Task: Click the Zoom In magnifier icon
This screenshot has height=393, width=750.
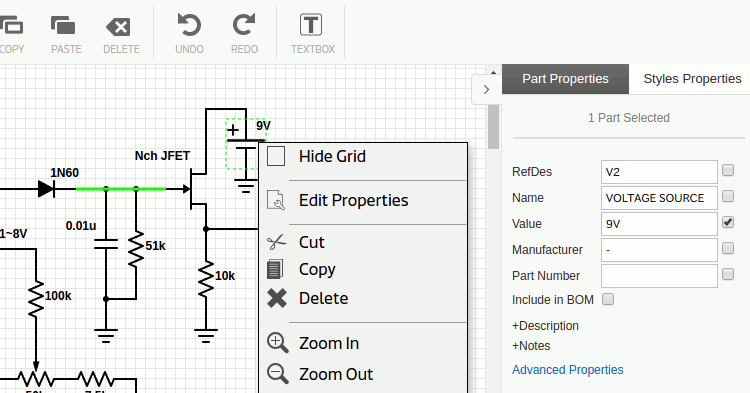Action: 277,343
